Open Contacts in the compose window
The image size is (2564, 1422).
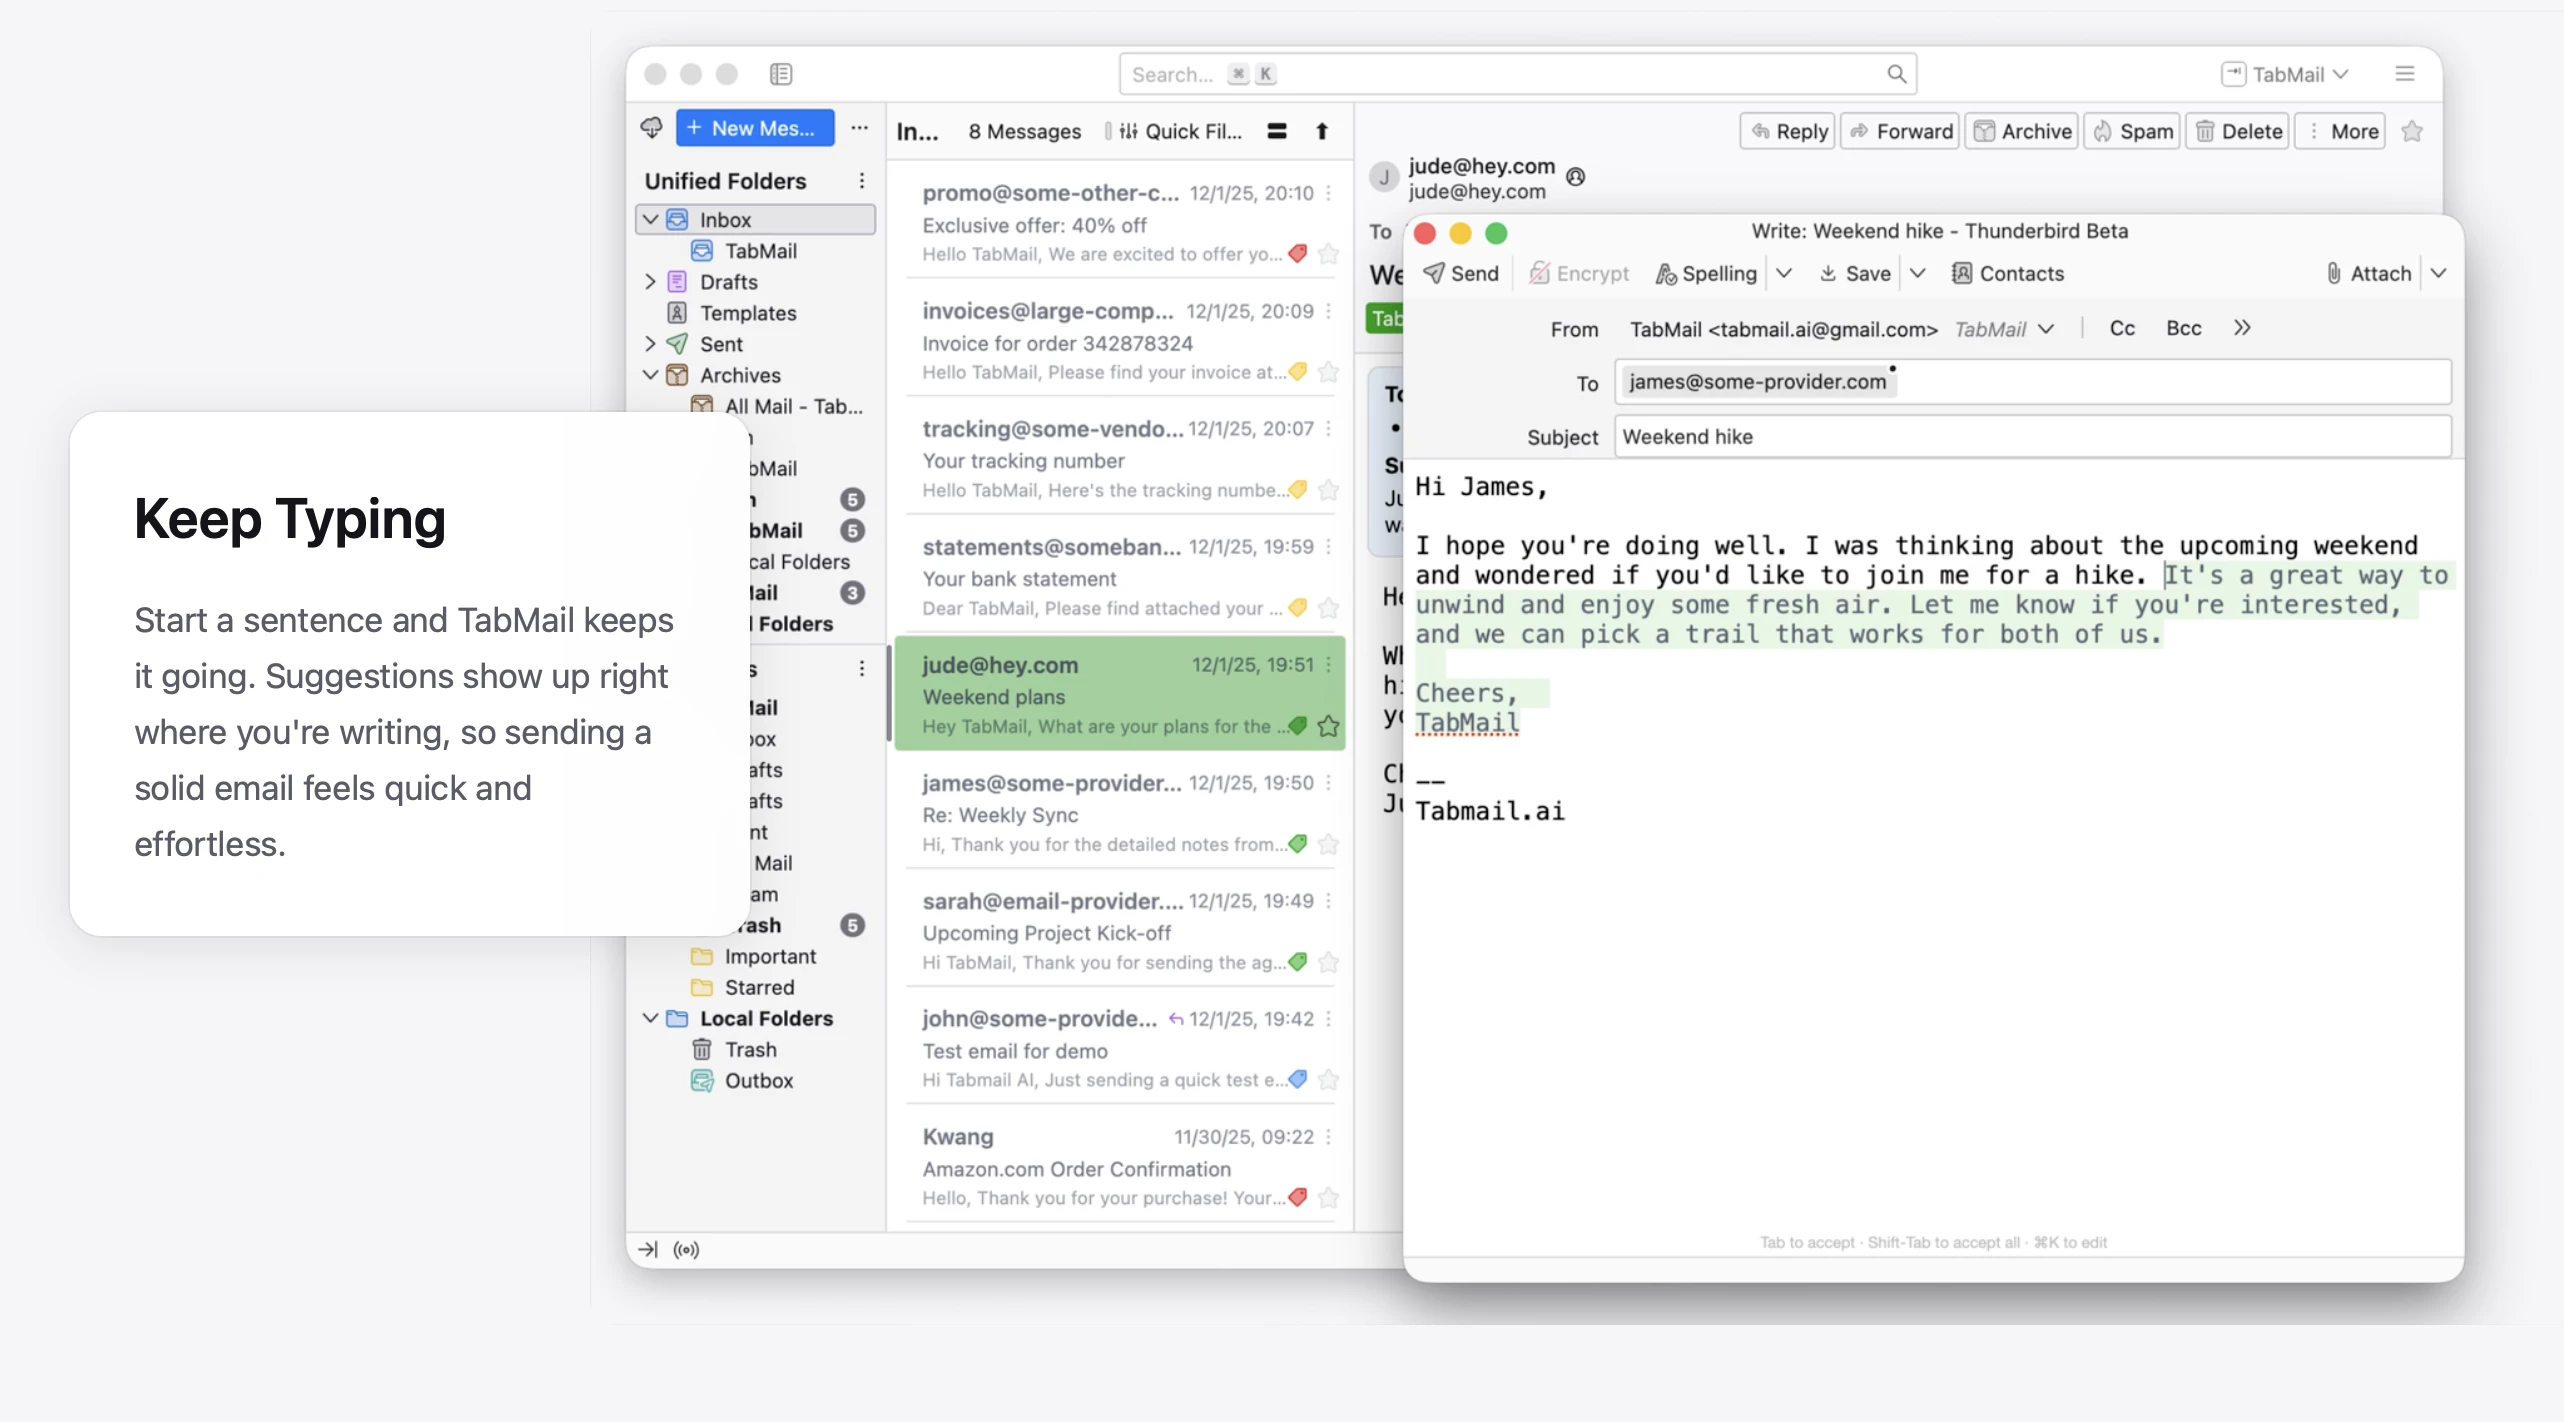2008,273
